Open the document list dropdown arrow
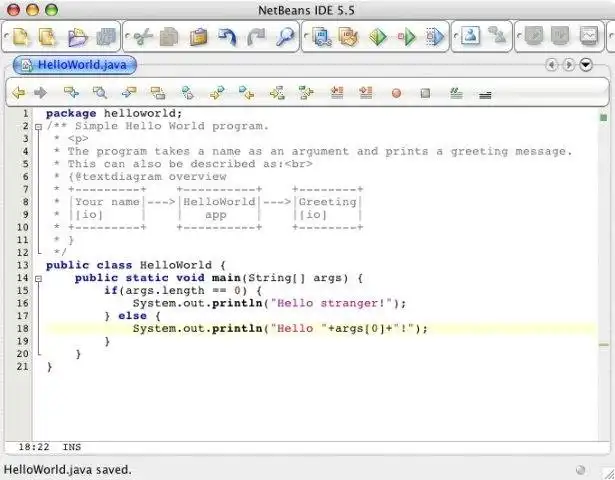The image size is (615, 480). pos(586,64)
